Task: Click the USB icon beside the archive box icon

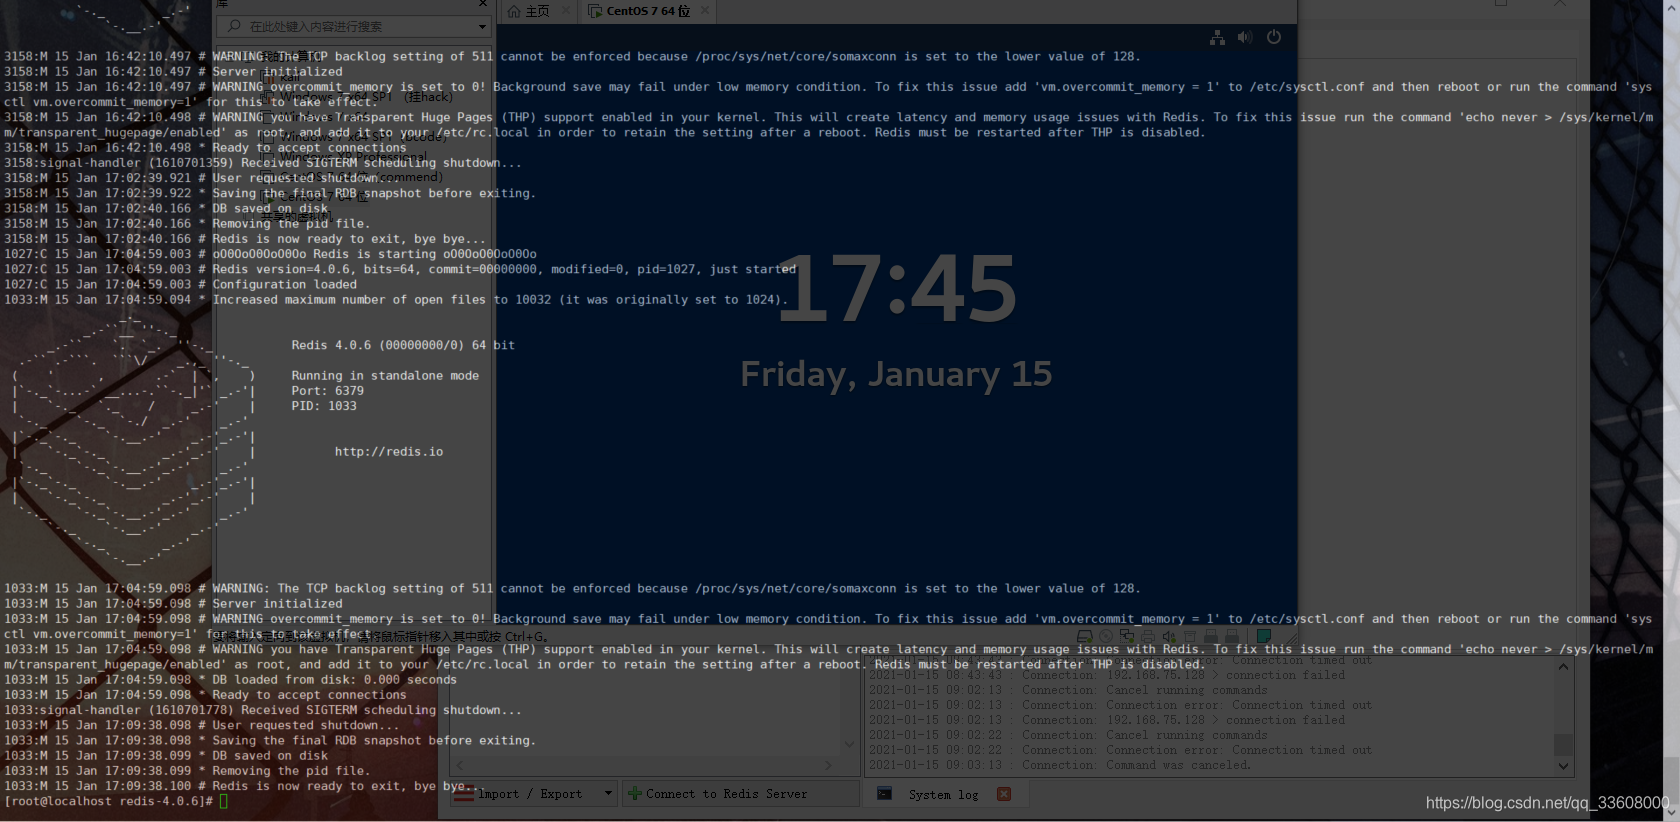Action: (1211, 636)
